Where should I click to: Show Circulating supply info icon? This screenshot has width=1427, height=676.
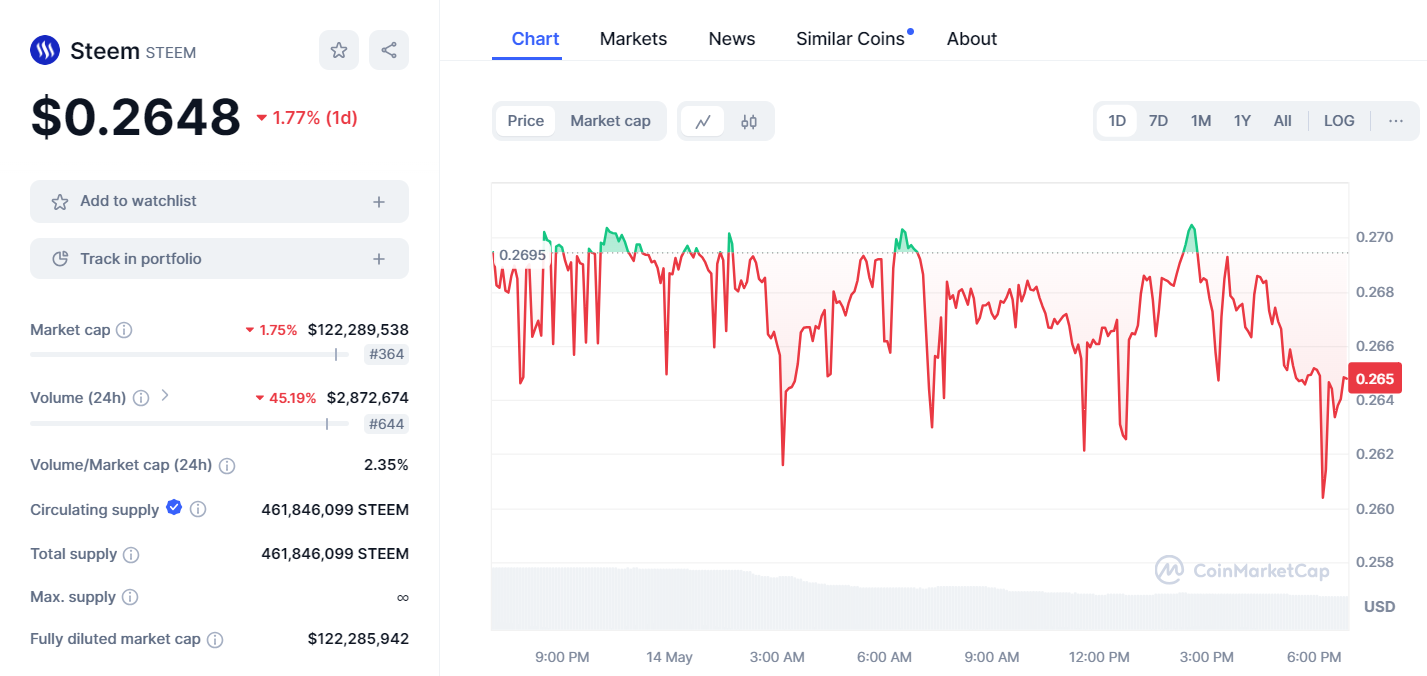pyautogui.click(x=198, y=510)
